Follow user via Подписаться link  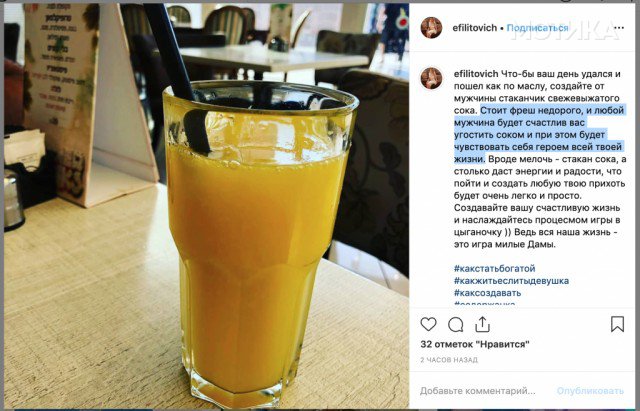click(x=537, y=28)
